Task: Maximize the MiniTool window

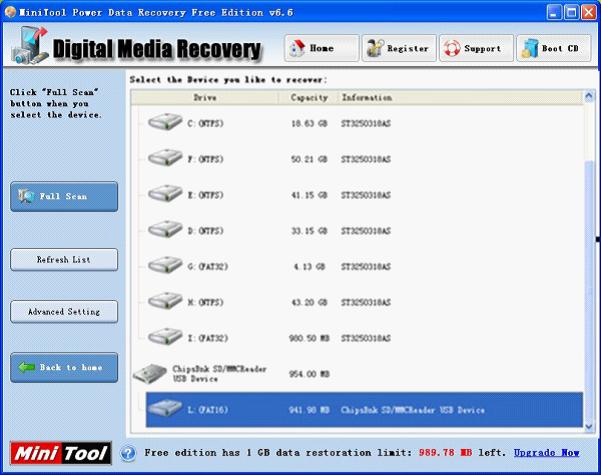Action: coord(571,13)
